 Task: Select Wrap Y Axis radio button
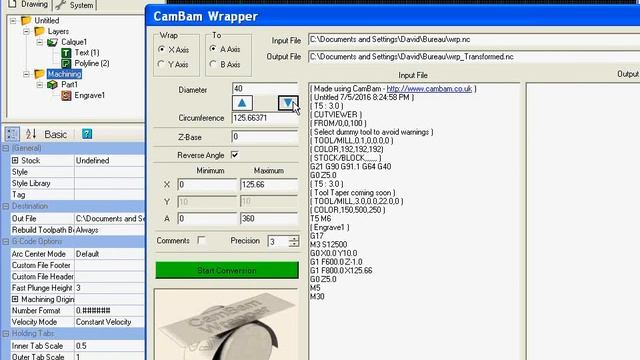[162, 64]
